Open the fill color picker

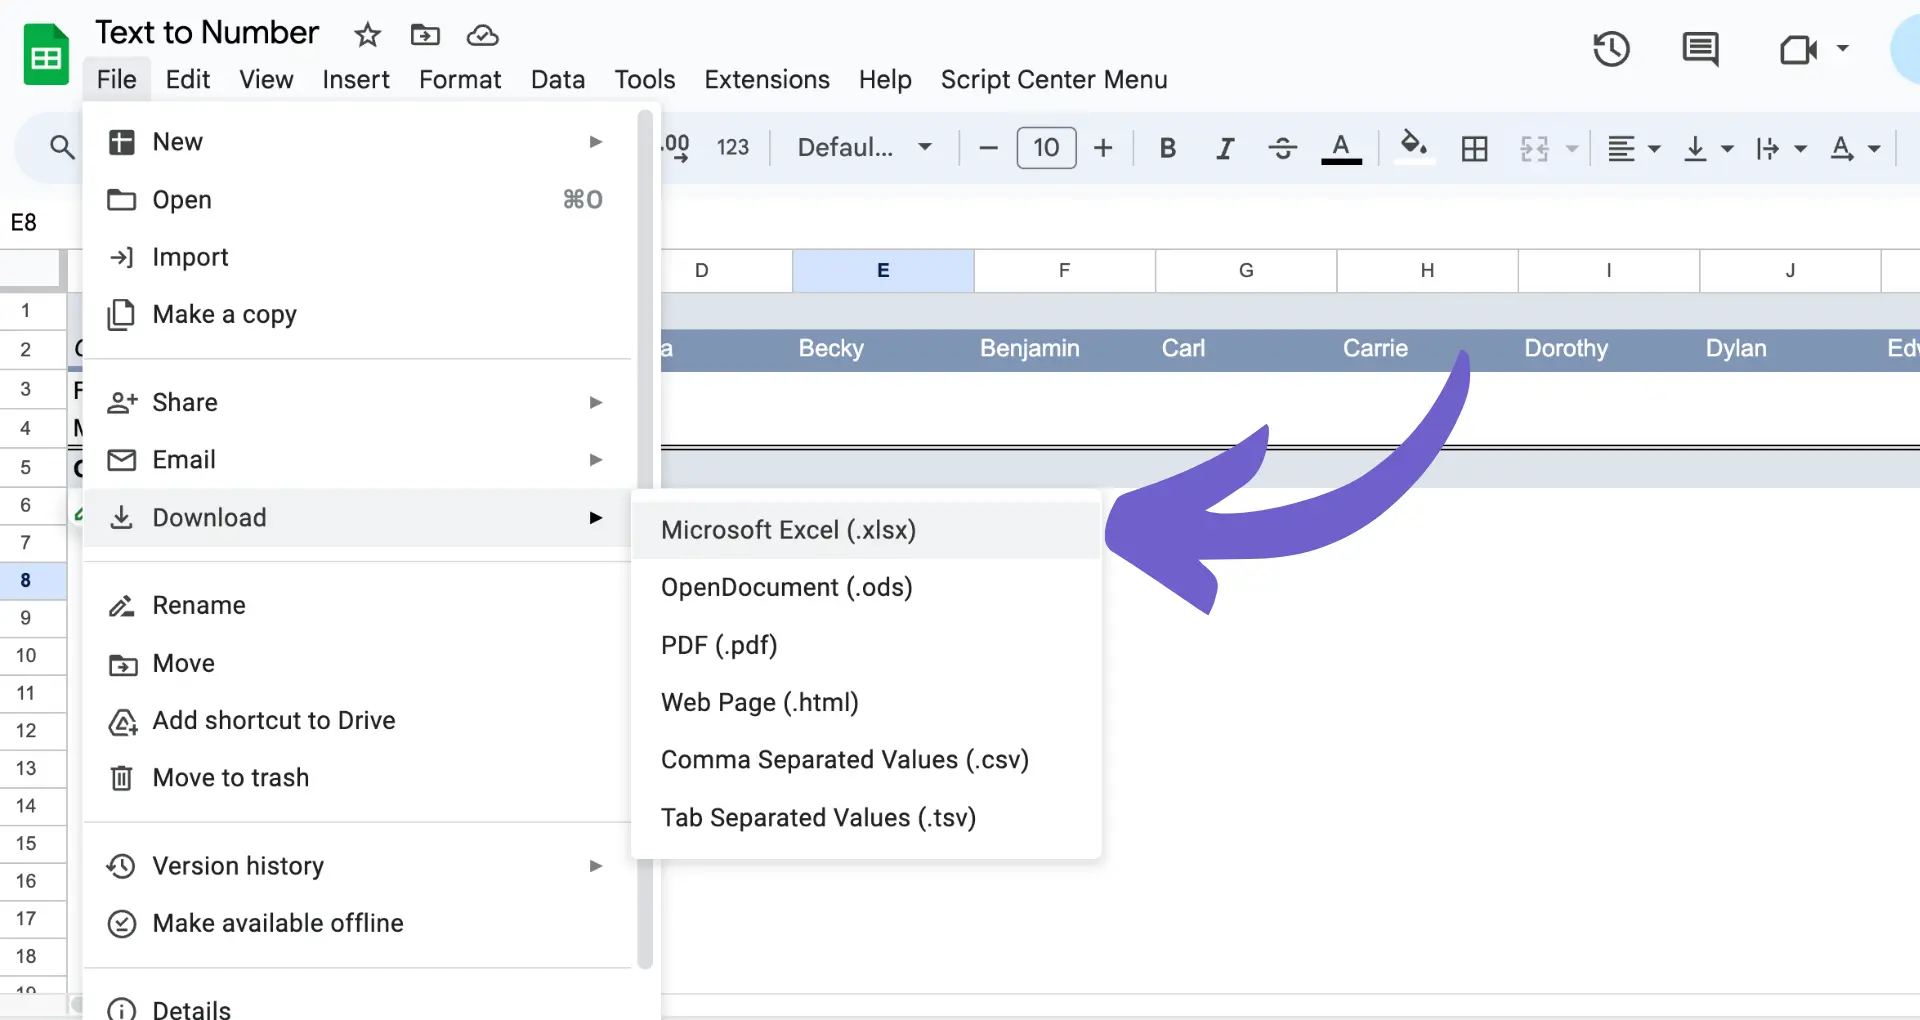click(1413, 147)
